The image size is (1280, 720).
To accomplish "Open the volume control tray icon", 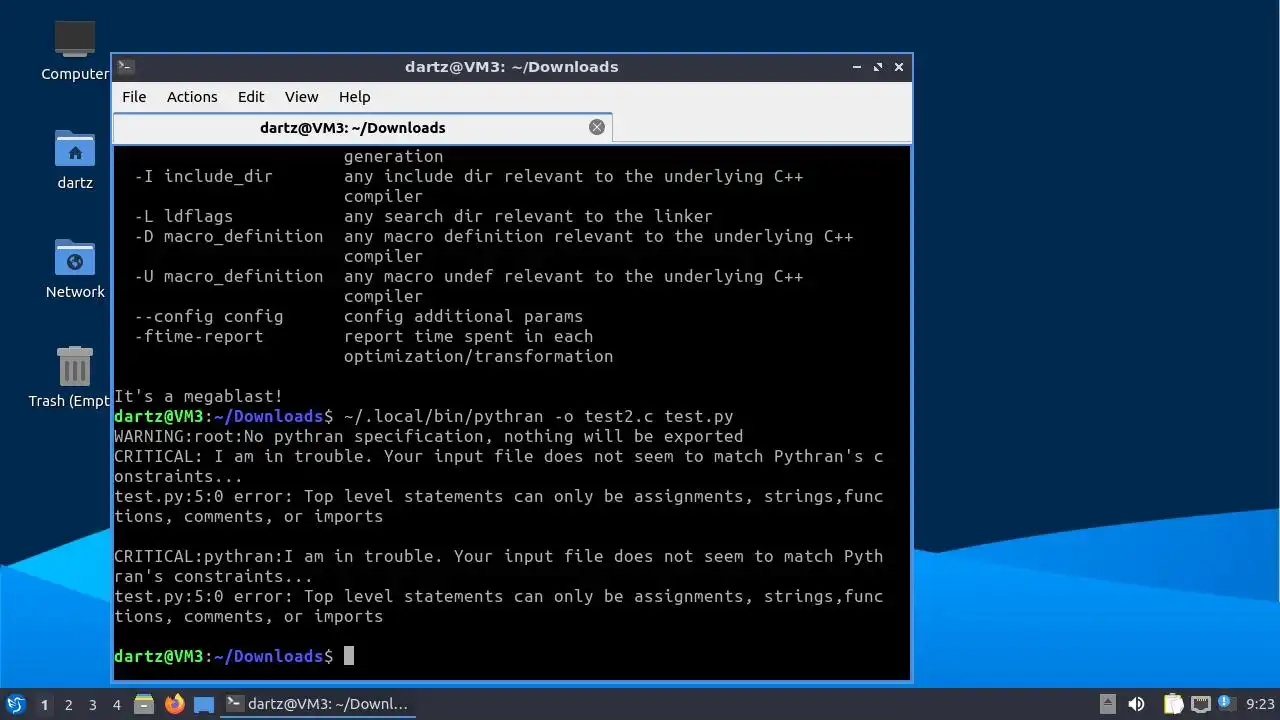I will coord(1136,704).
